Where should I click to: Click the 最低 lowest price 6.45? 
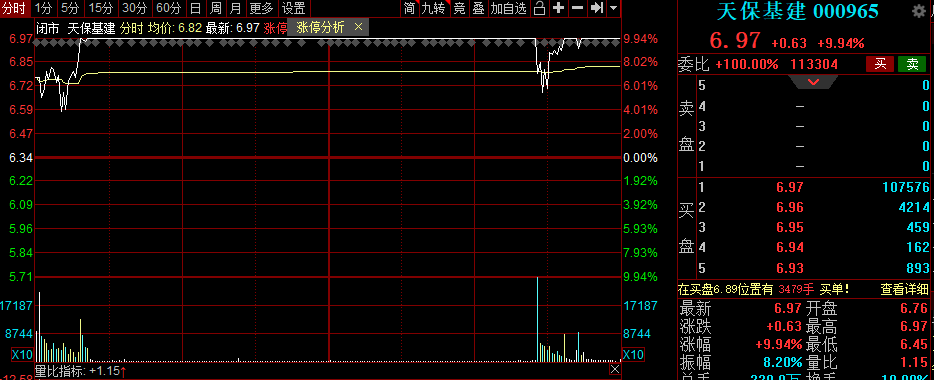click(x=914, y=344)
